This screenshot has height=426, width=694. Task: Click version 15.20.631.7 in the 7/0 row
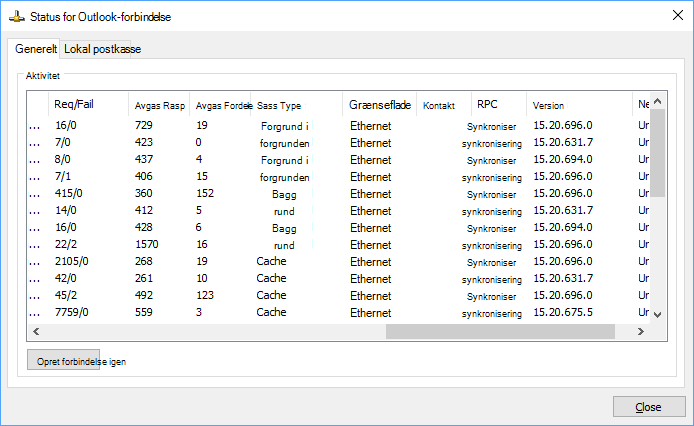click(x=563, y=143)
